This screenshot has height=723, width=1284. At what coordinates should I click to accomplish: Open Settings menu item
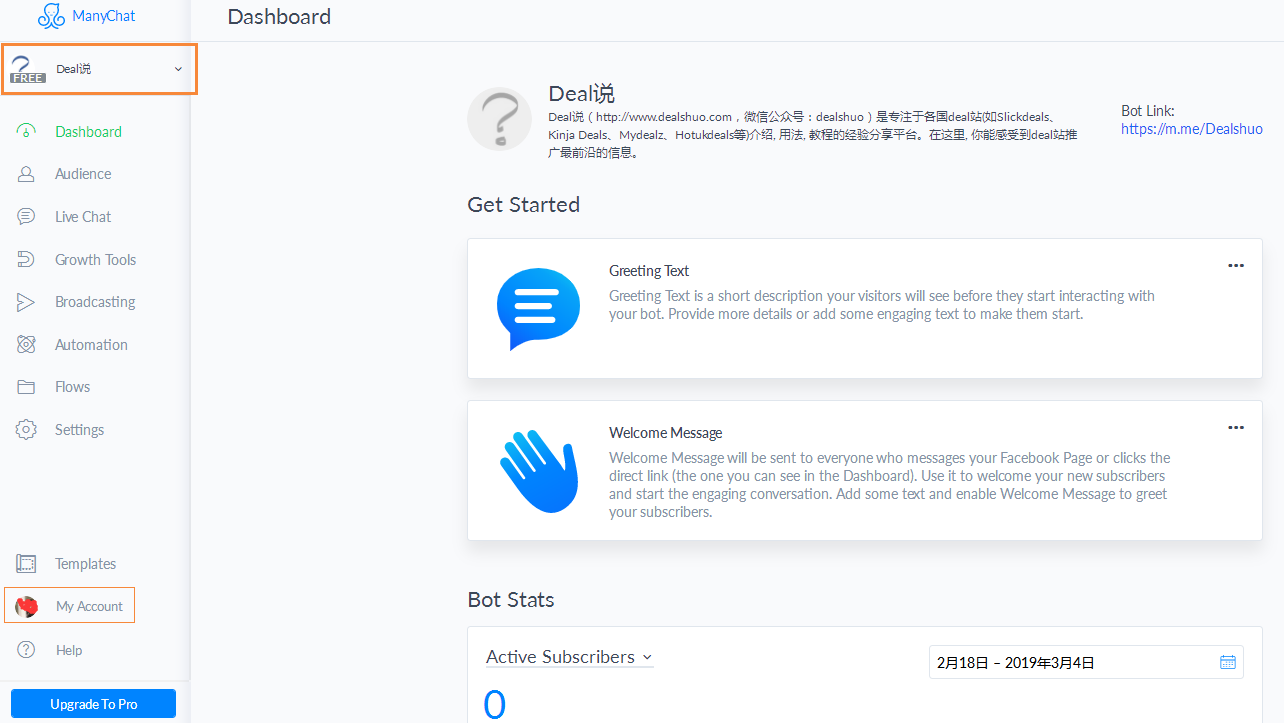tap(79, 430)
